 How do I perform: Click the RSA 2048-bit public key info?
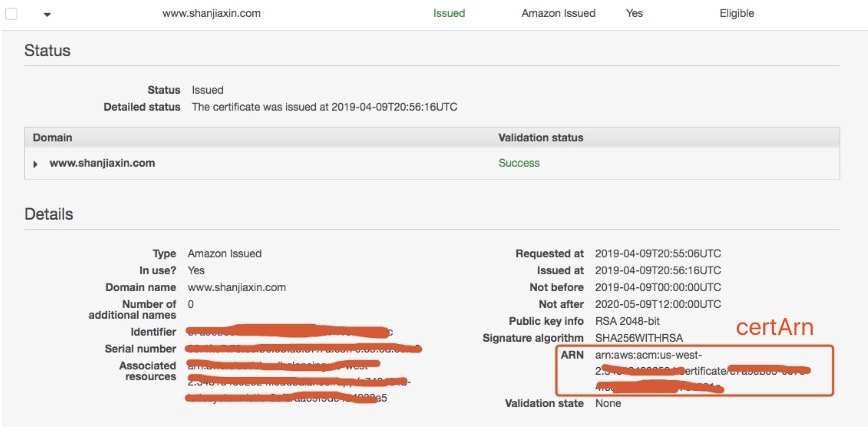[x=627, y=321]
